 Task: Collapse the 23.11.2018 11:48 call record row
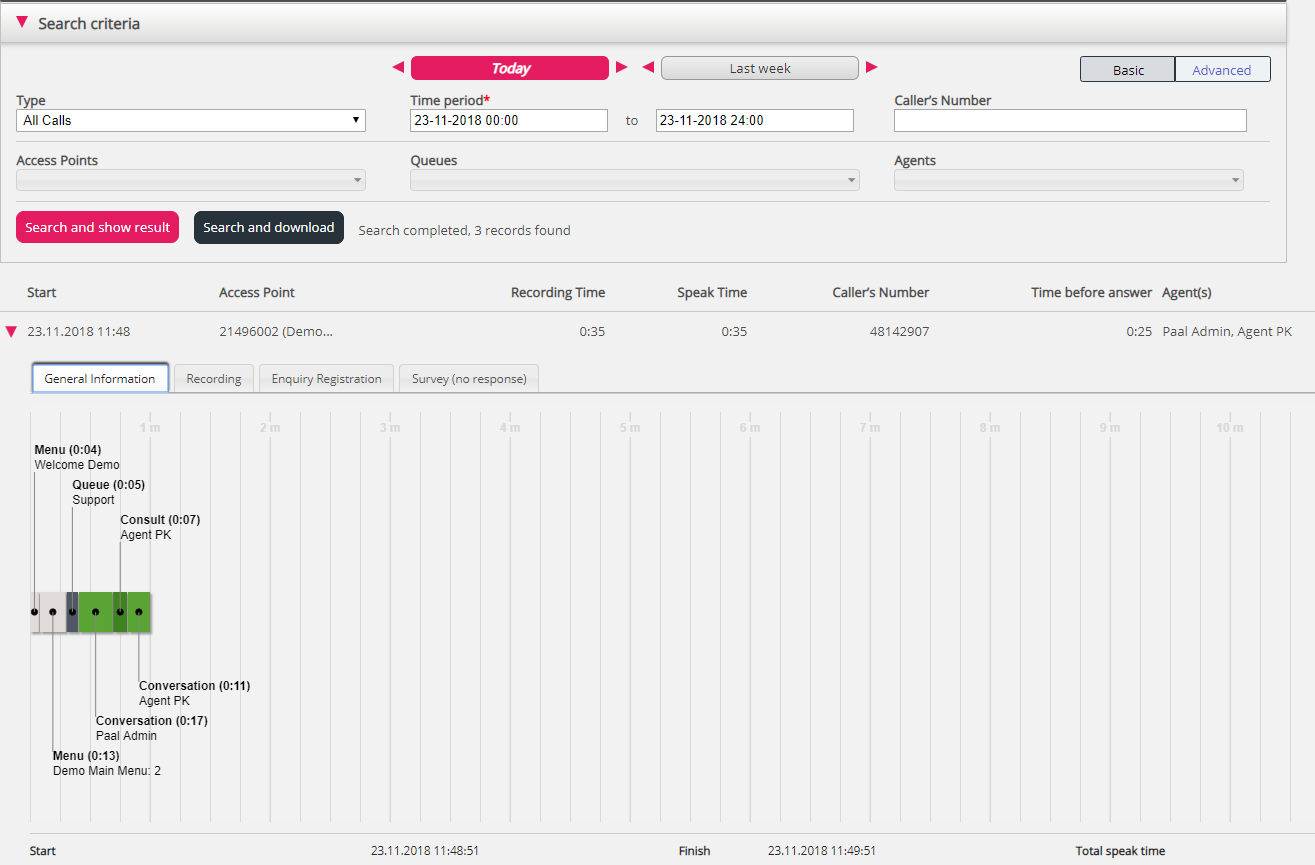pyautogui.click(x=12, y=332)
